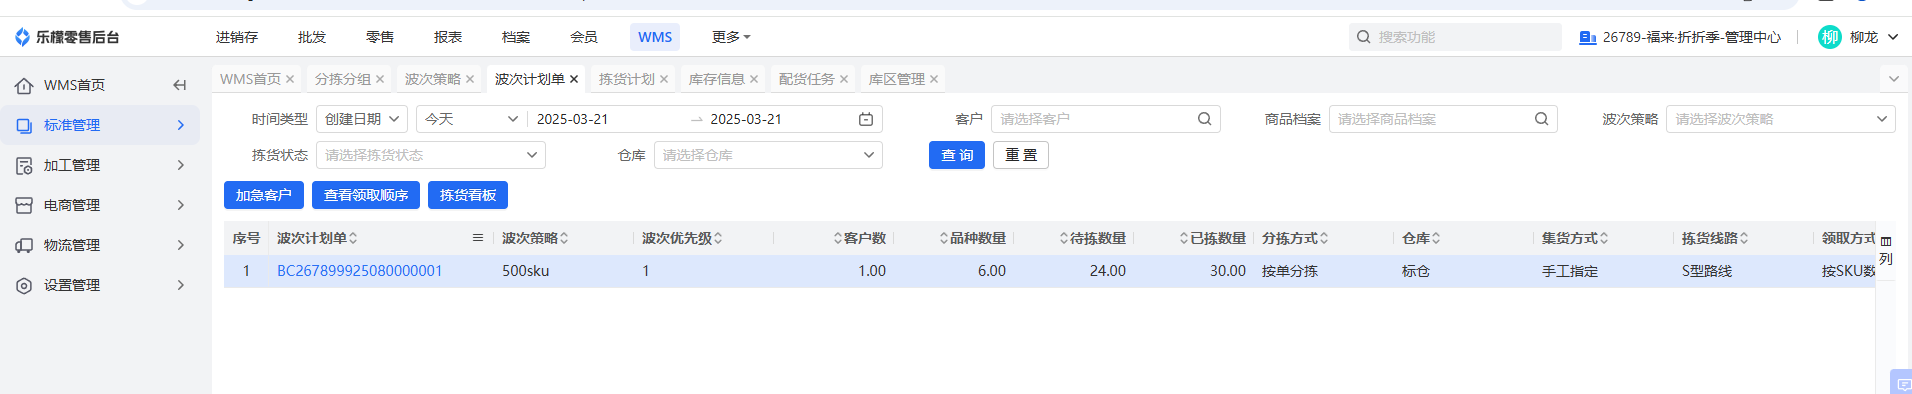Sort by 品种数量 column
This screenshot has width=1912, height=394.
coord(944,238)
